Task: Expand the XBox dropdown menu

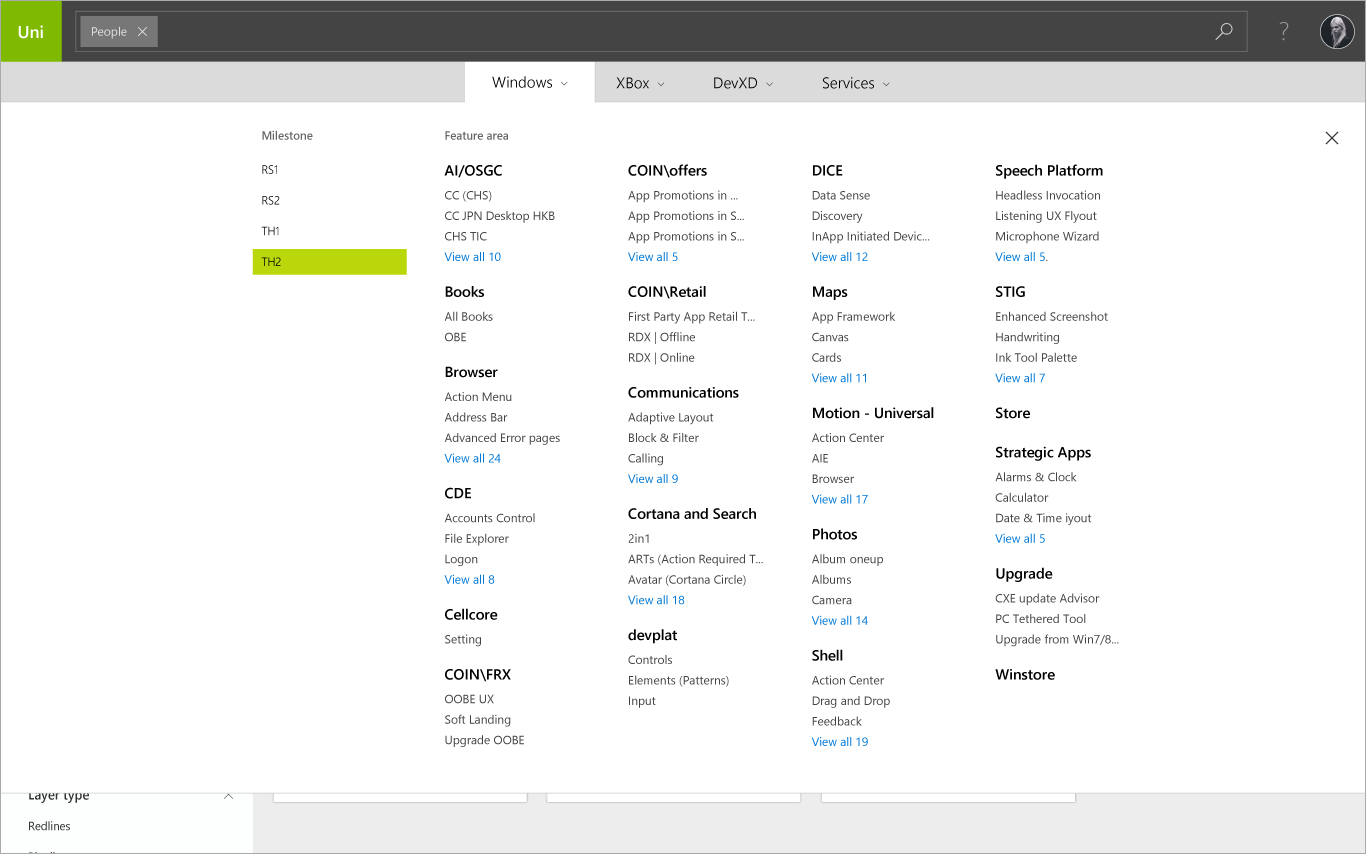Action: [x=640, y=83]
